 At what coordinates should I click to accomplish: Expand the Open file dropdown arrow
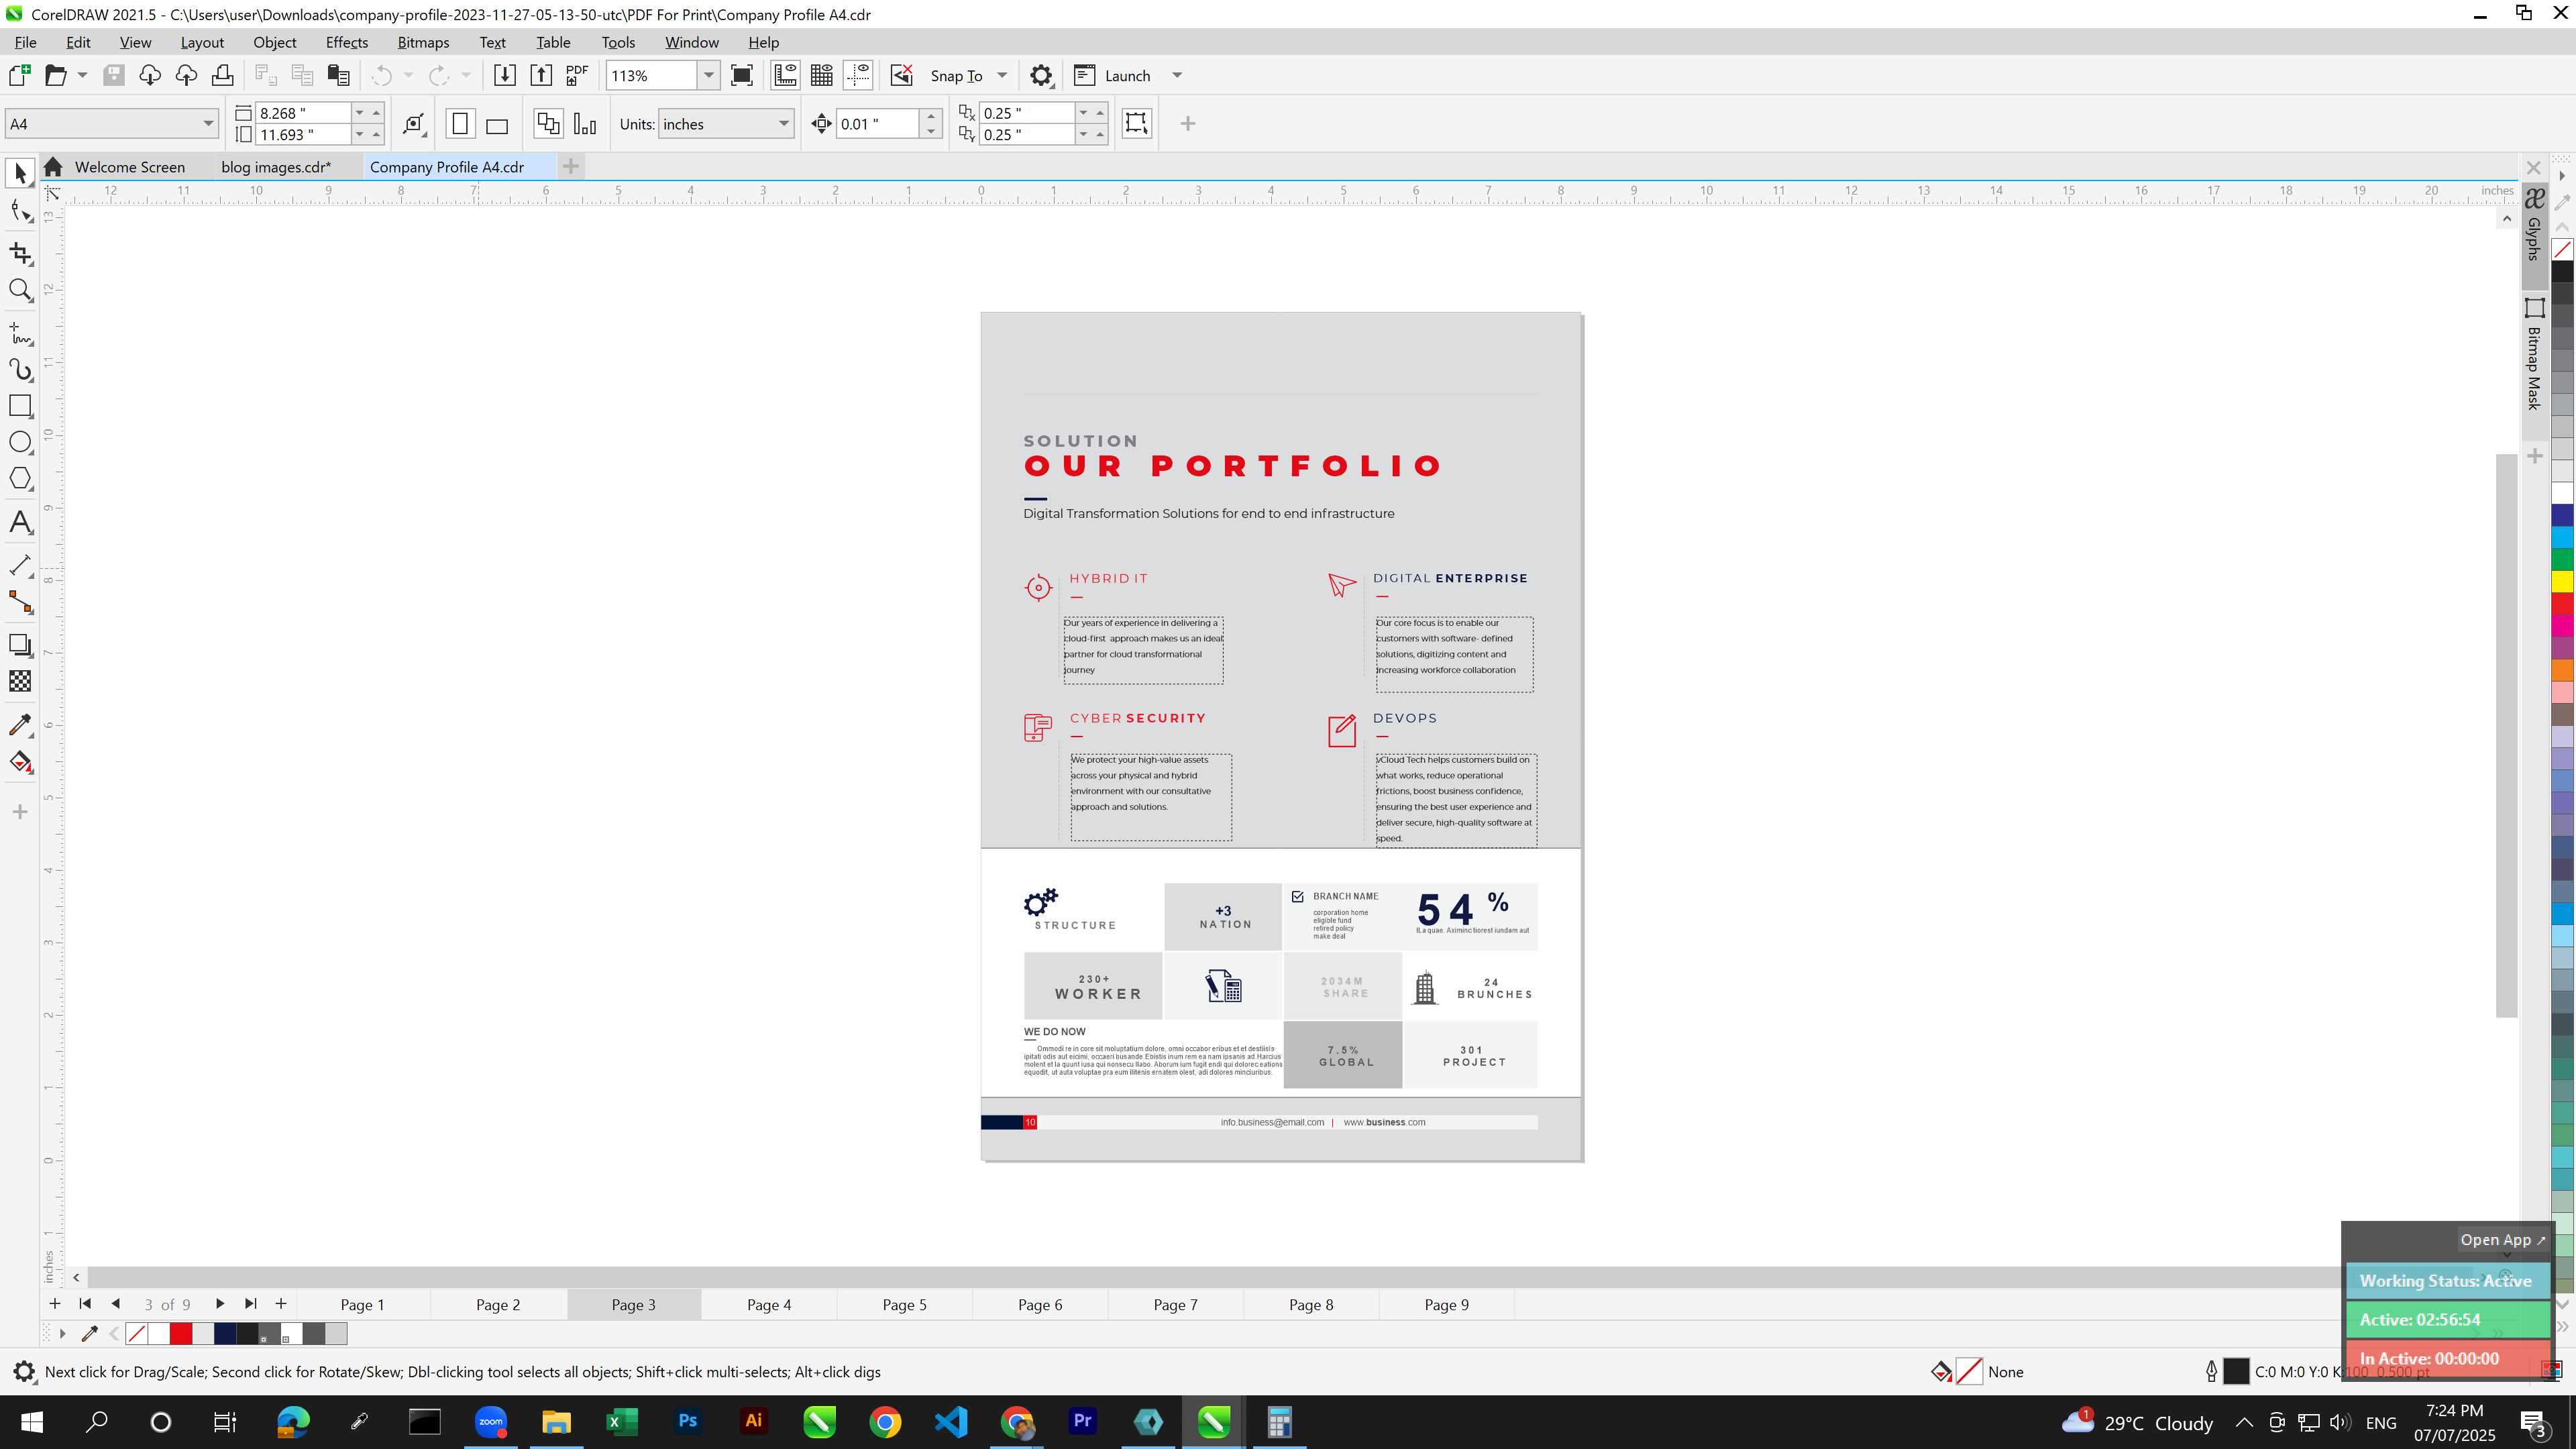tap(83, 76)
